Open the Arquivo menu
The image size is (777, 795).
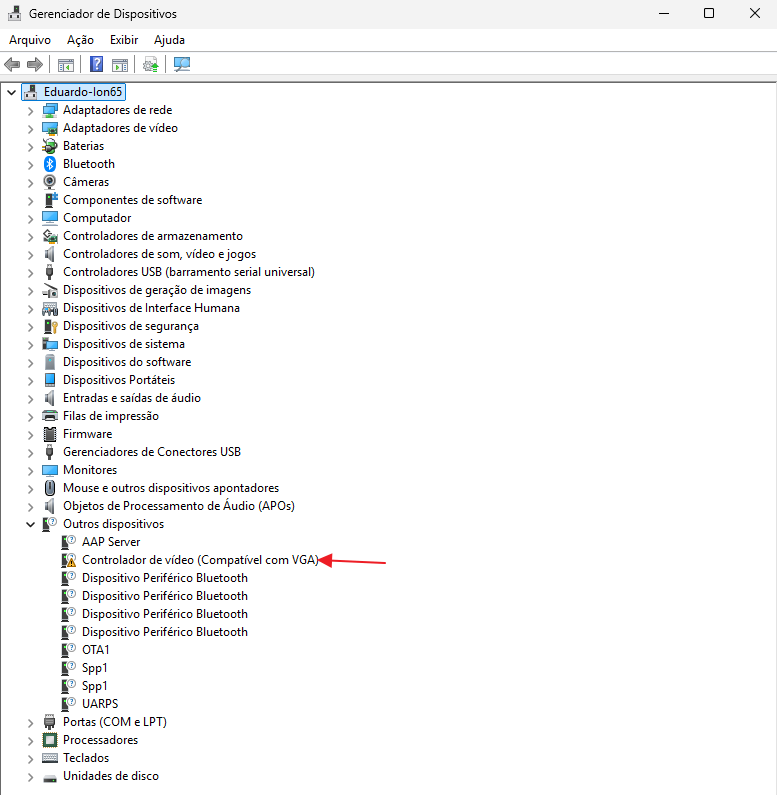coord(30,40)
